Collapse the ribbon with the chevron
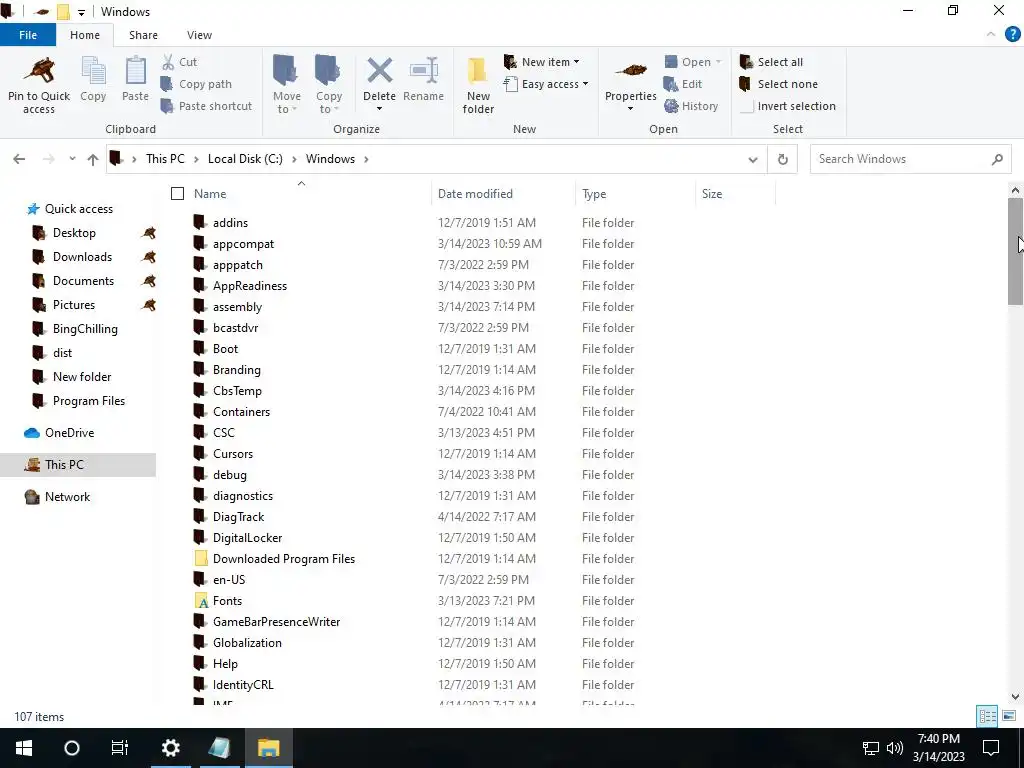This screenshot has height=768, width=1024. pyautogui.click(x=991, y=35)
